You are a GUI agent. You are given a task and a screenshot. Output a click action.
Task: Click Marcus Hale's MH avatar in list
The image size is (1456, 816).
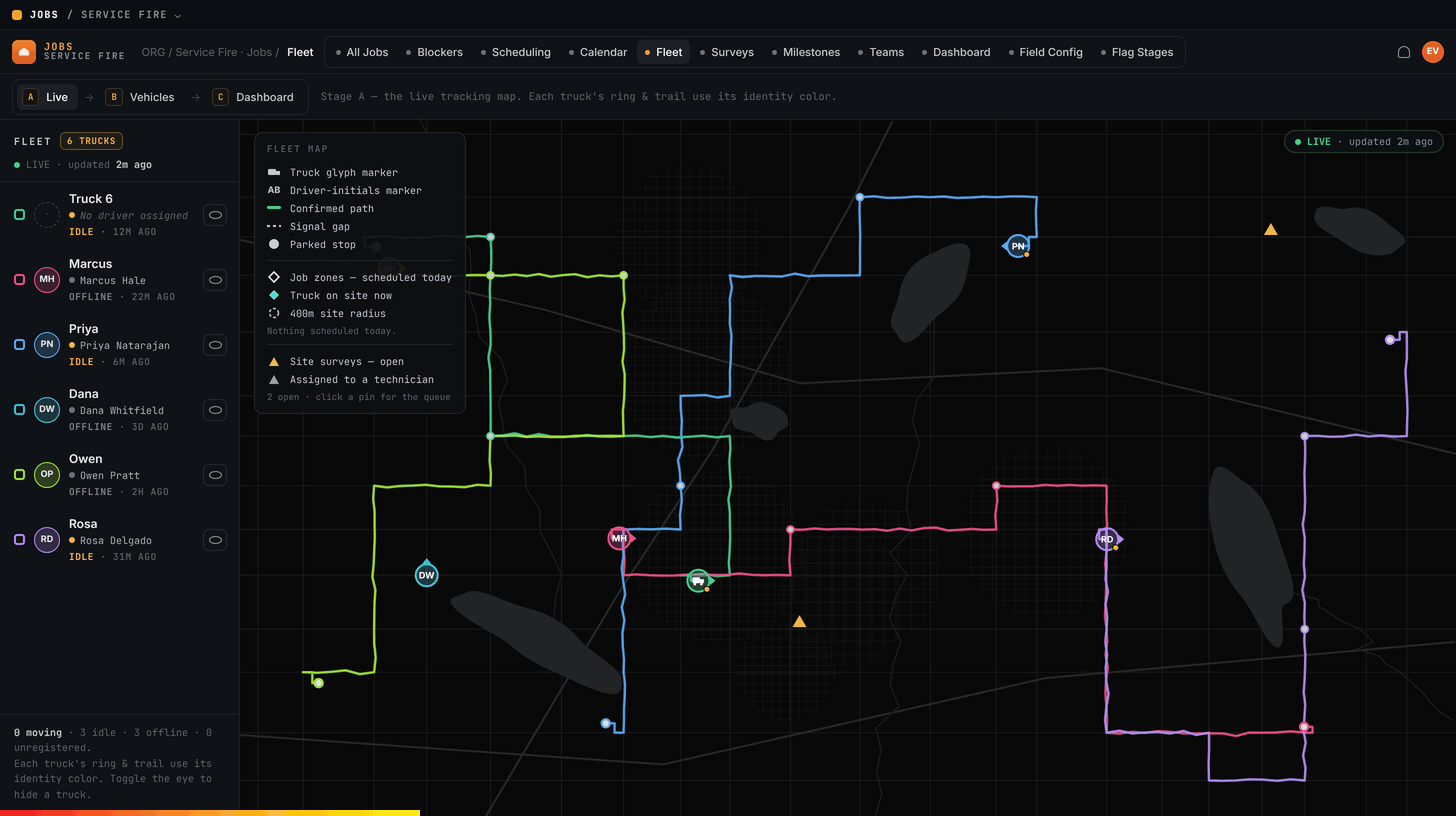[47, 280]
